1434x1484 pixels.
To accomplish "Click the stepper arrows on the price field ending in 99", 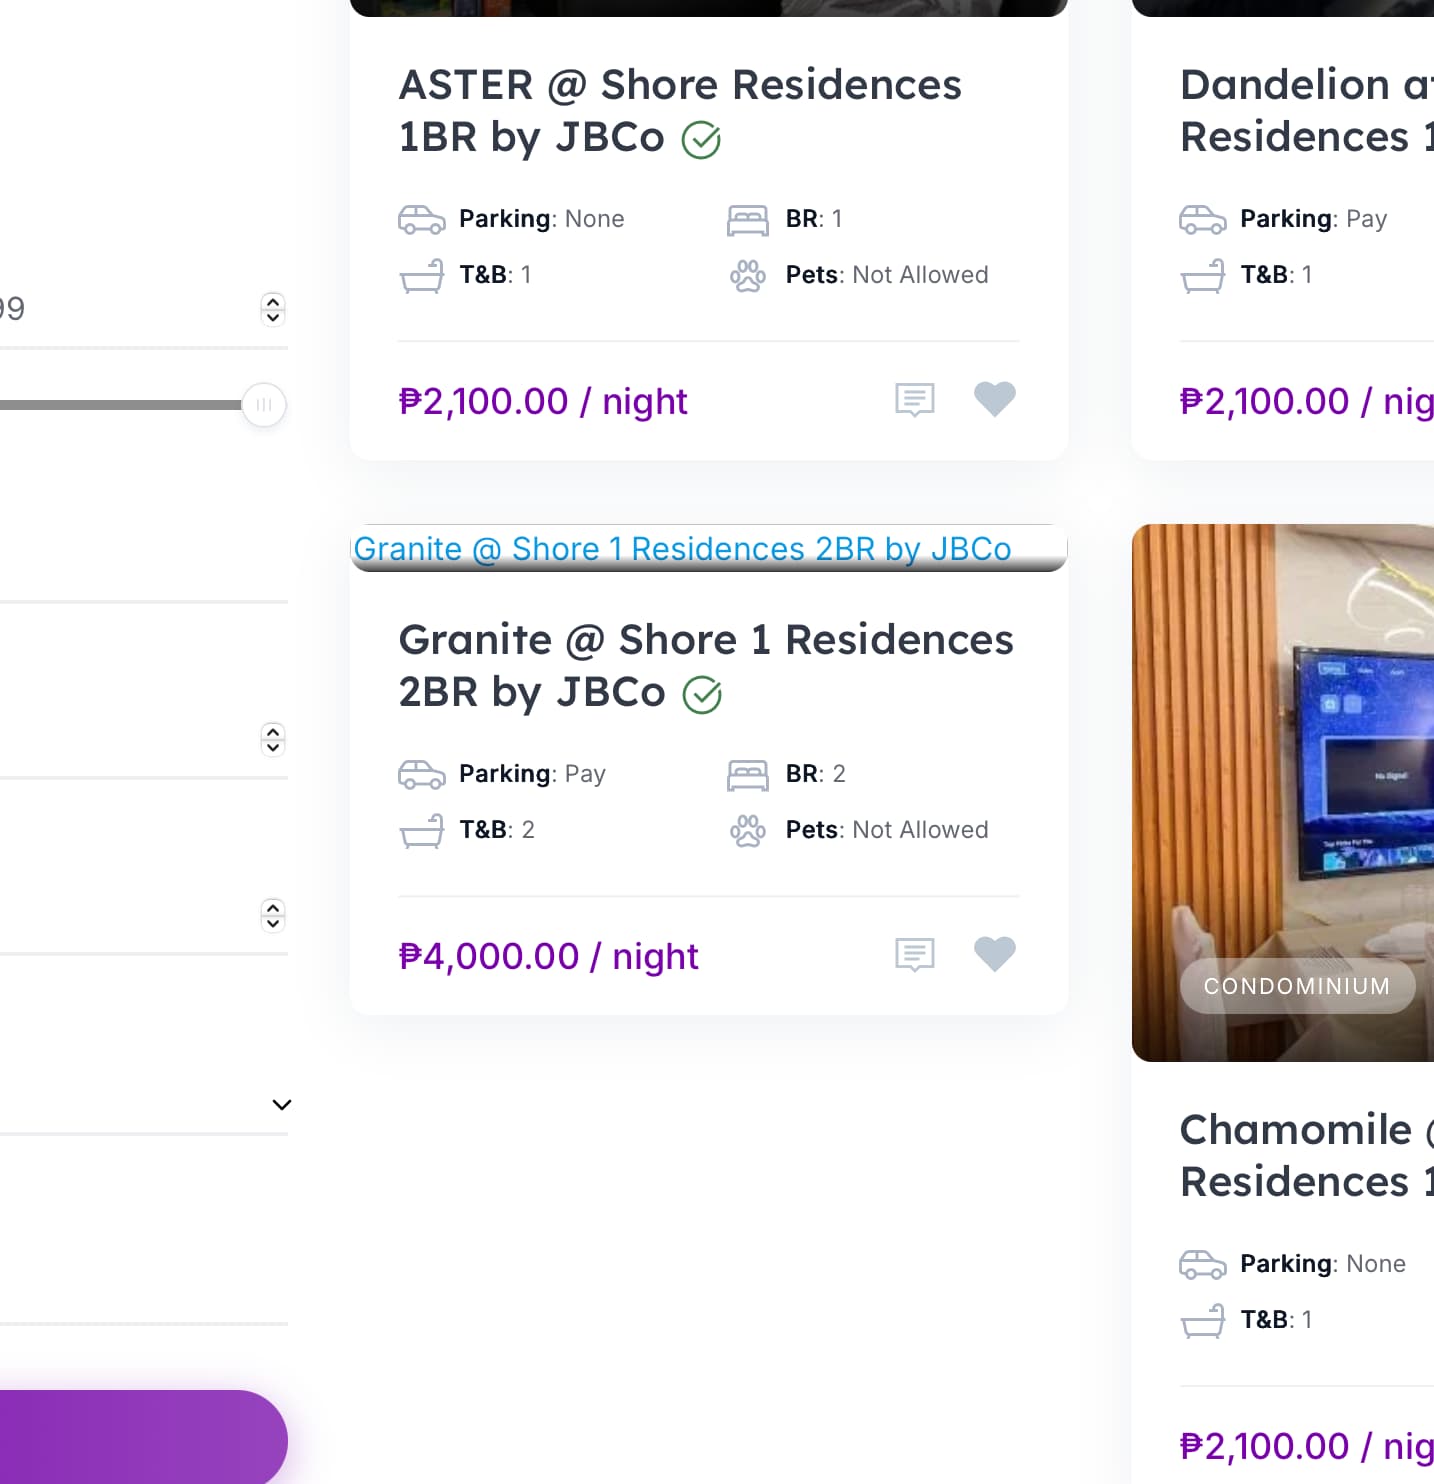I will [x=273, y=309].
